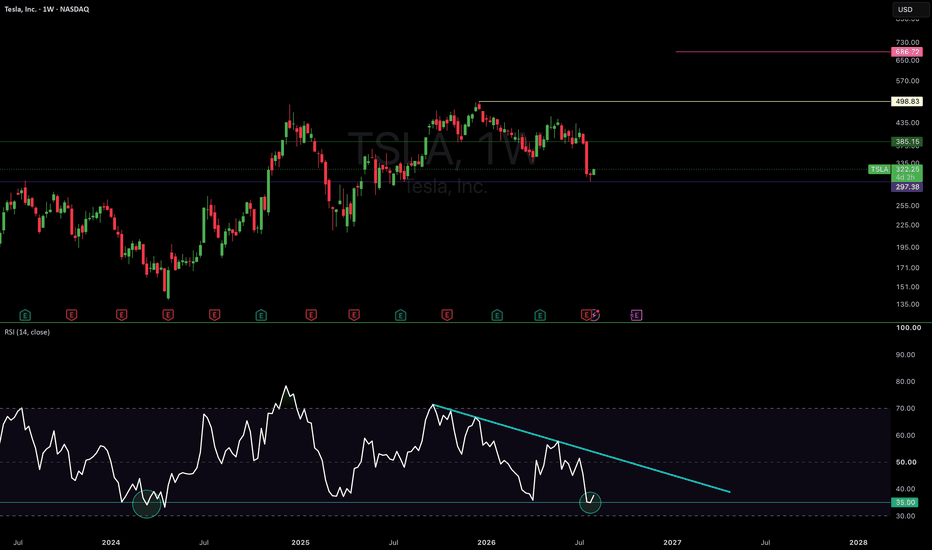The height and width of the screenshot is (550, 932).
Task: Click the RSI (14, close) indicator title
Action: (x=27, y=332)
